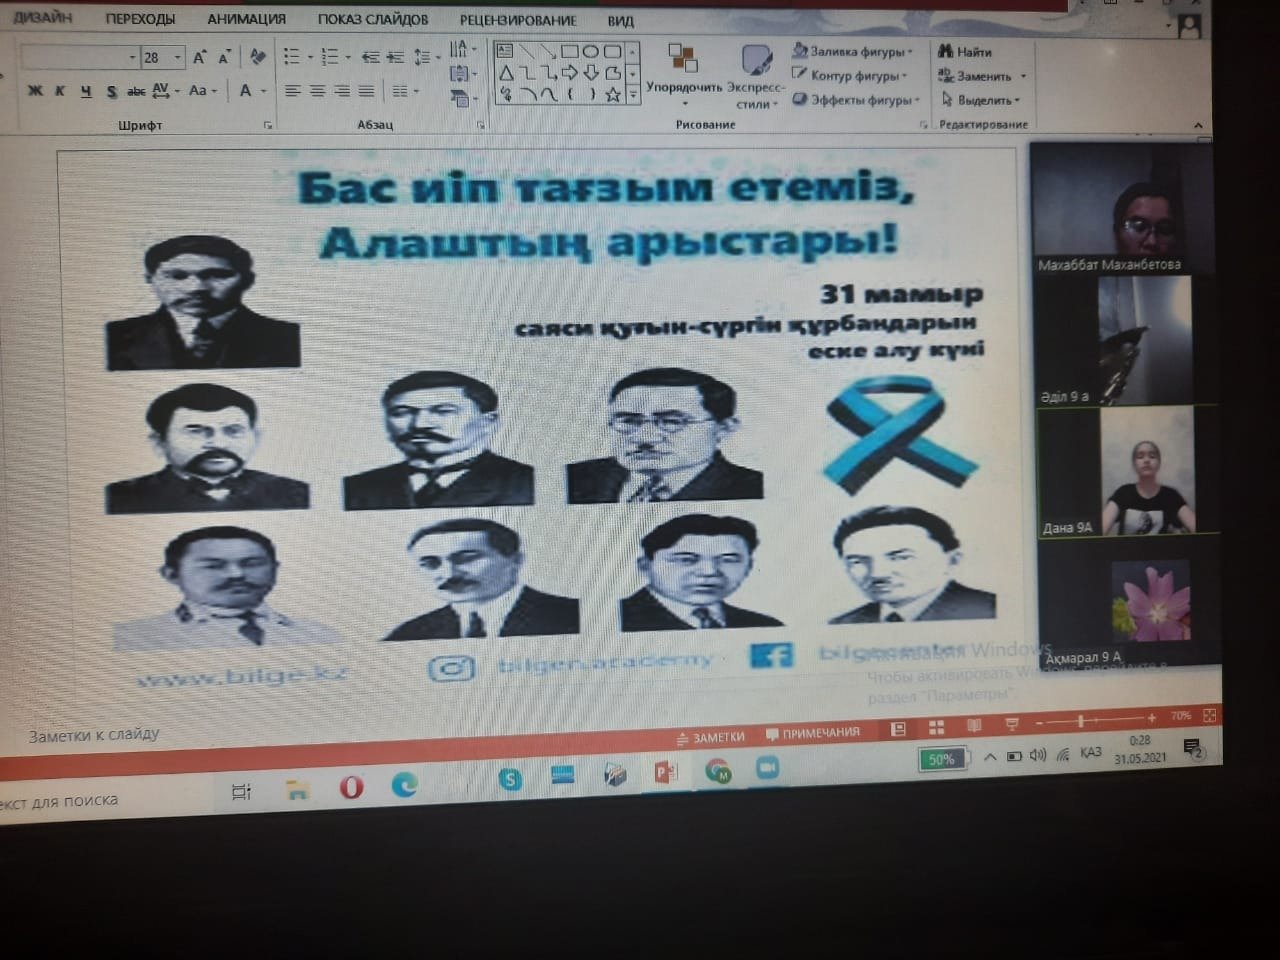Screen dimensions: 1280x960
Task: Clear all text formatting
Action: click(x=257, y=57)
